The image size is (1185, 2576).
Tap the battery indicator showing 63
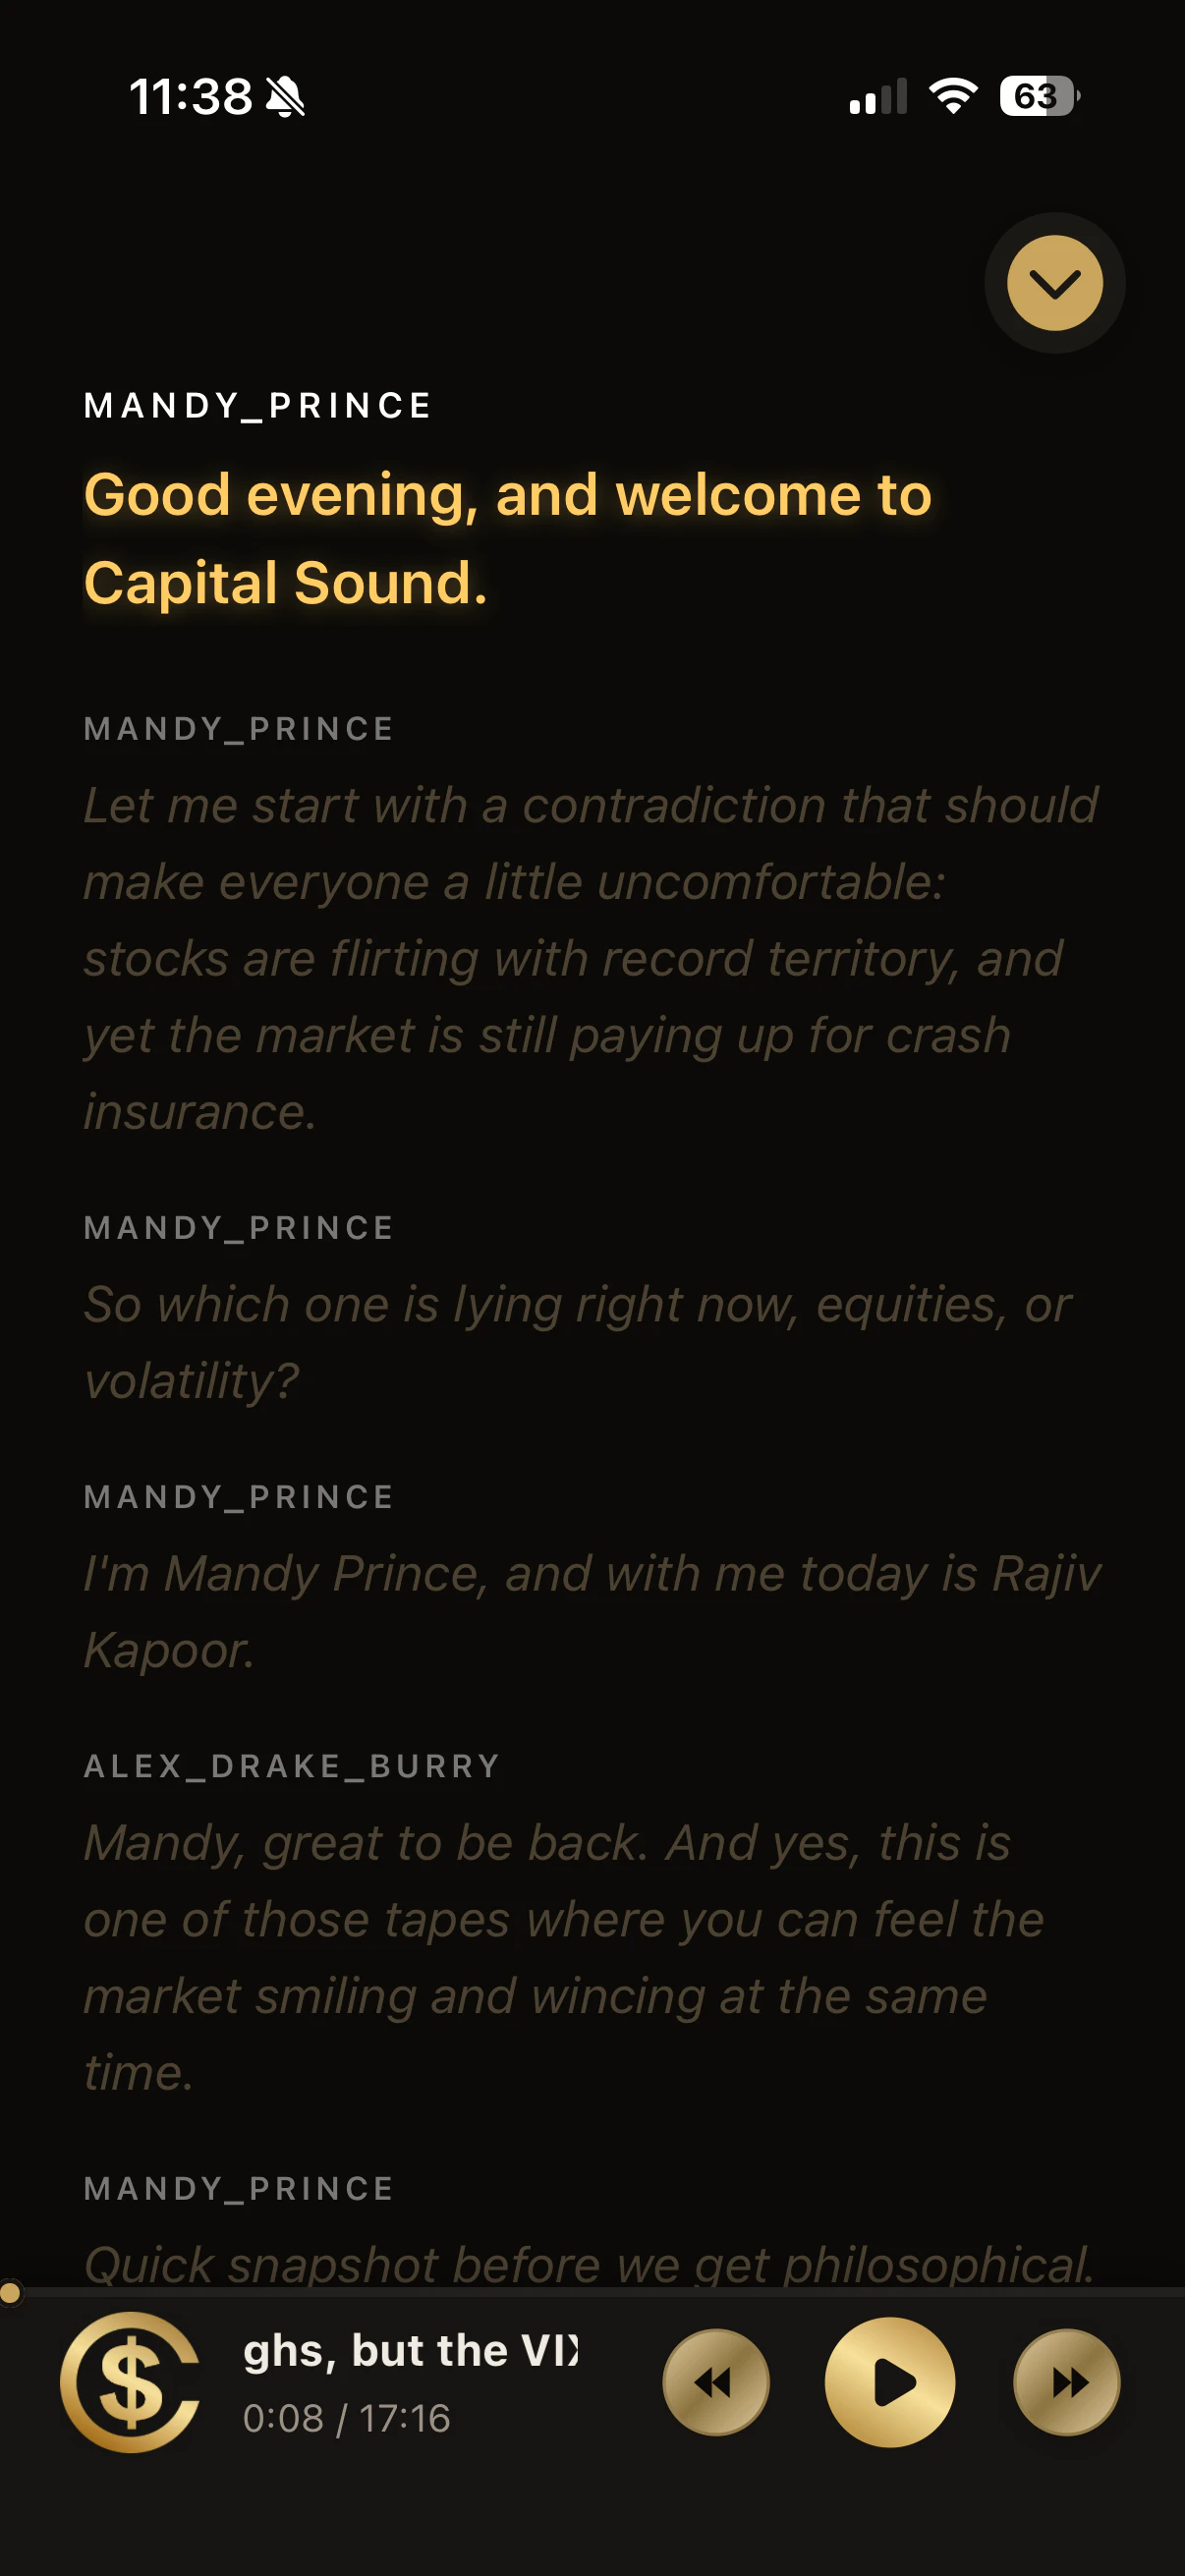pos(1036,96)
